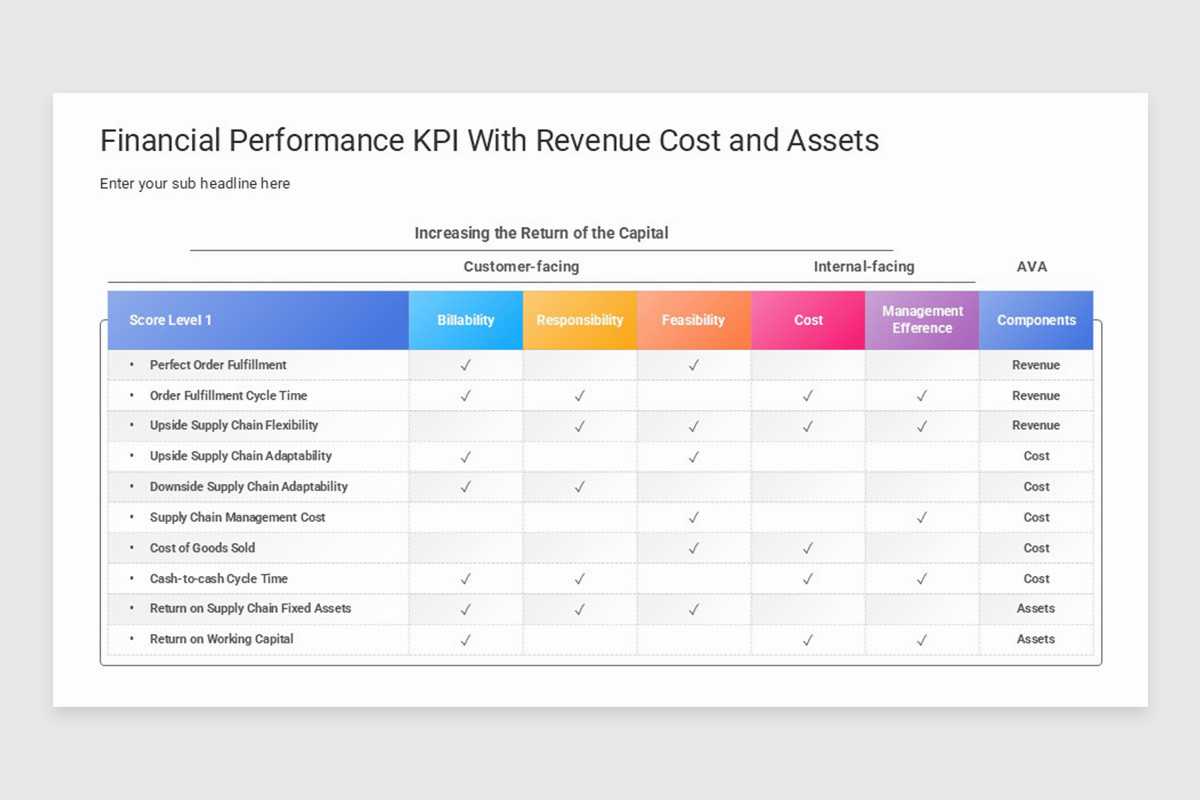The width and height of the screenshot is (1200, 800).
Task: Select the Cost column checkmark for Return on Working Capital
Action: point(808,639)
